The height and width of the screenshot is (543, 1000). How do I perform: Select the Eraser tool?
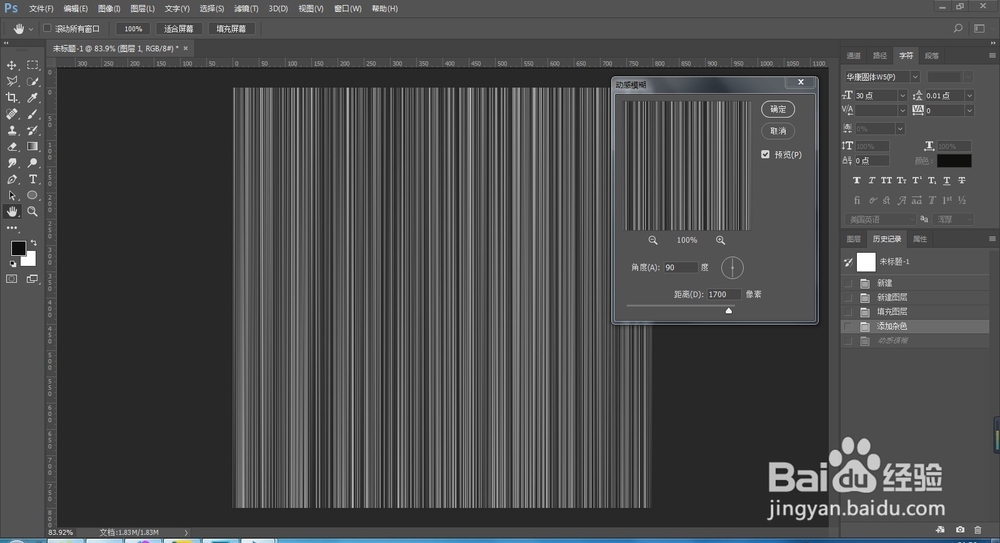click(x=11, y=147)
